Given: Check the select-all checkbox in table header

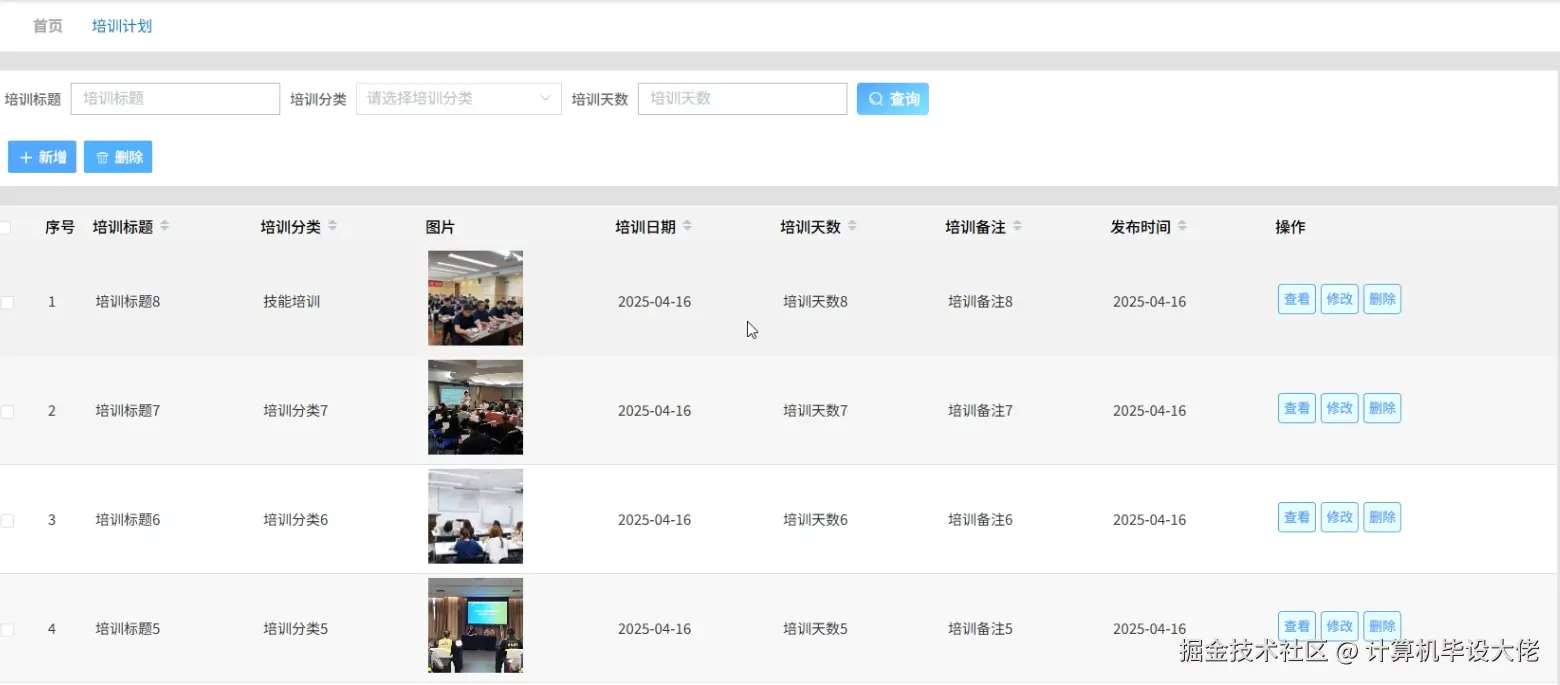Looking at the screenshot, I should (8, 227).
